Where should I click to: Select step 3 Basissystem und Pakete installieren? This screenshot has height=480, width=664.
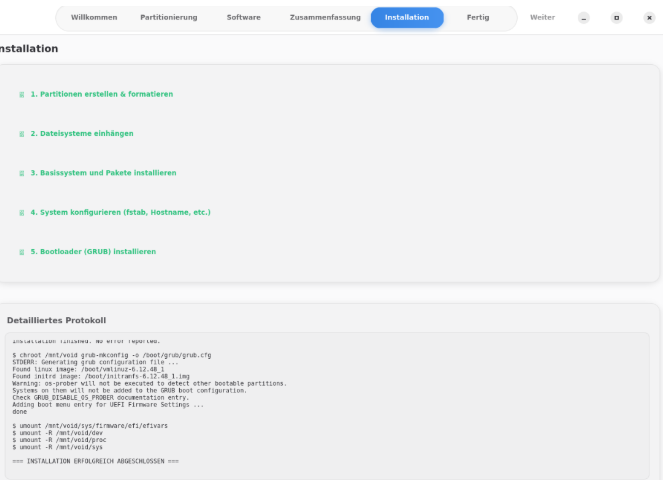click(x=103, y=173)
